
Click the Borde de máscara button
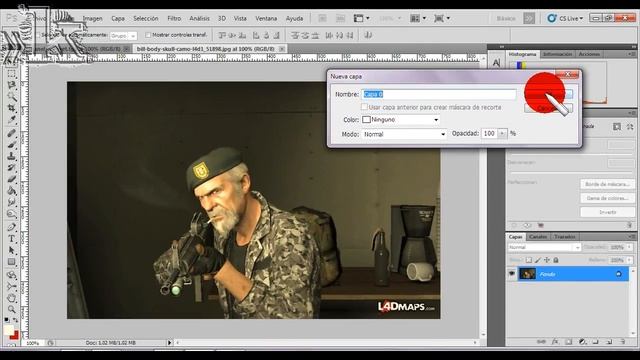[x=607, y=184]
